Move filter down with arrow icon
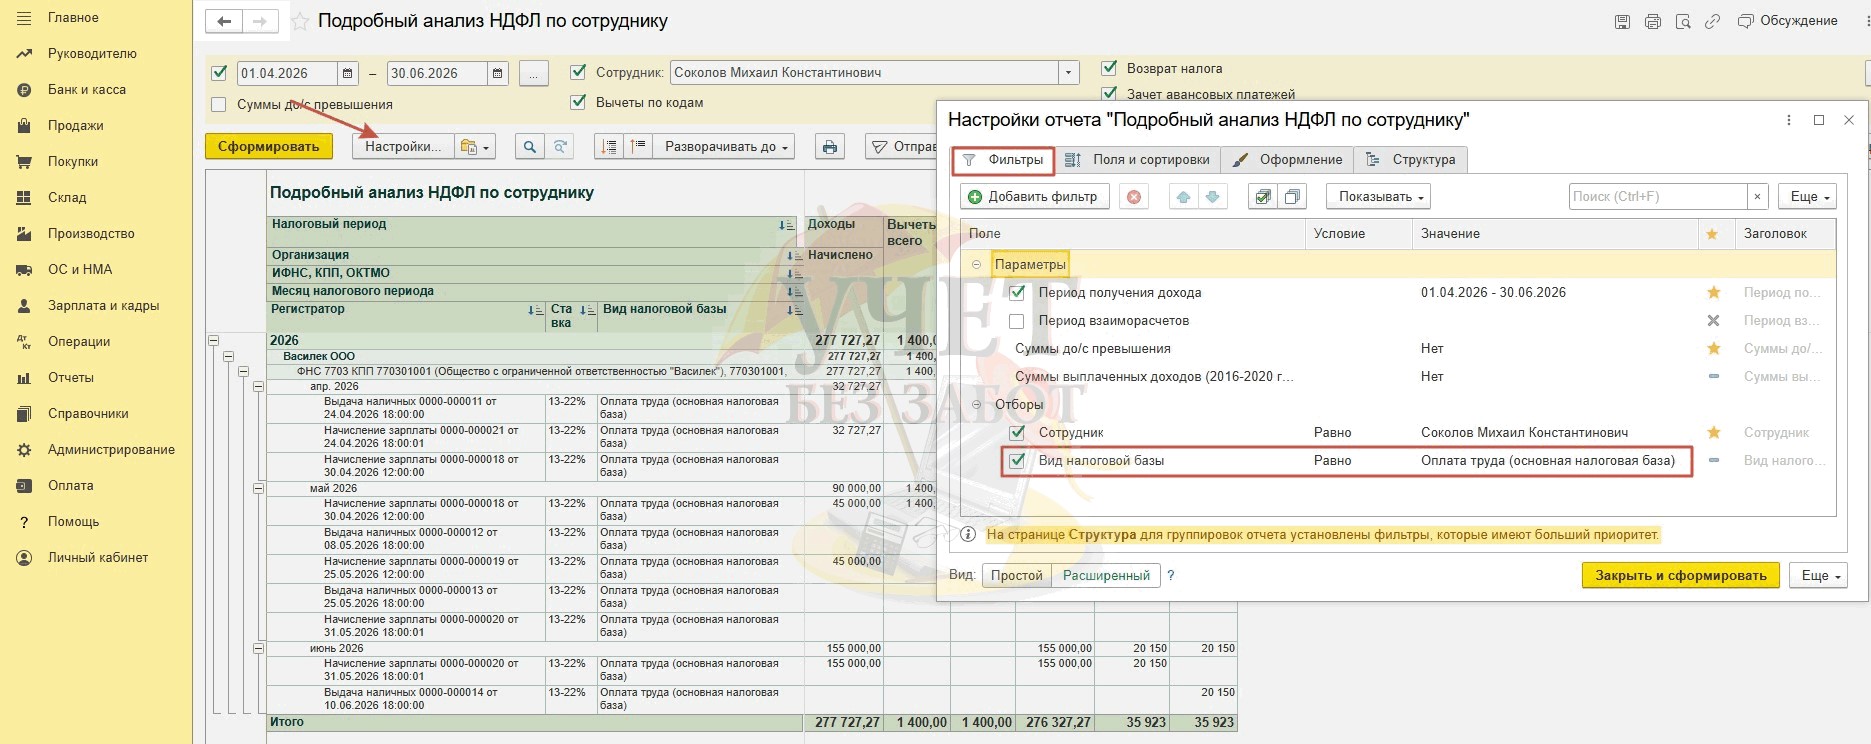 click(1212, 197)
